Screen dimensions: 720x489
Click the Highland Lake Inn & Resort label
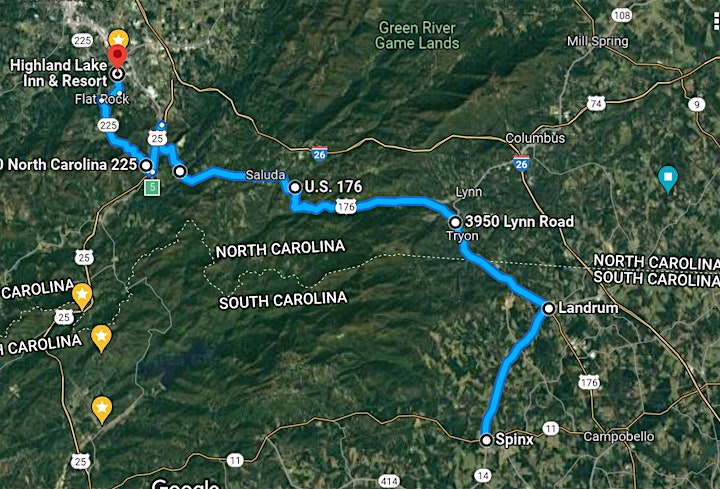tap(58, 73)
